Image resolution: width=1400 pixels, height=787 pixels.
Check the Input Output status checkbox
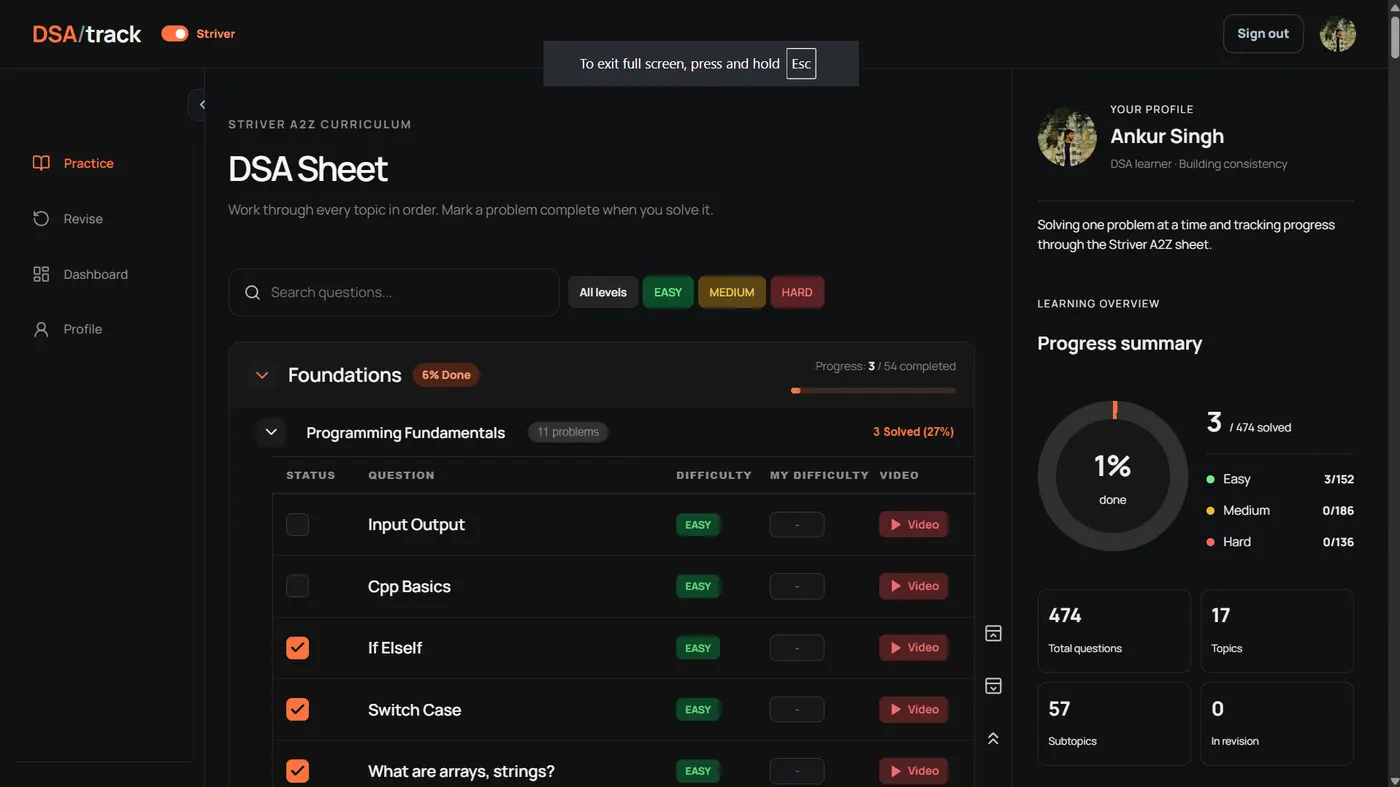(298, 525)
